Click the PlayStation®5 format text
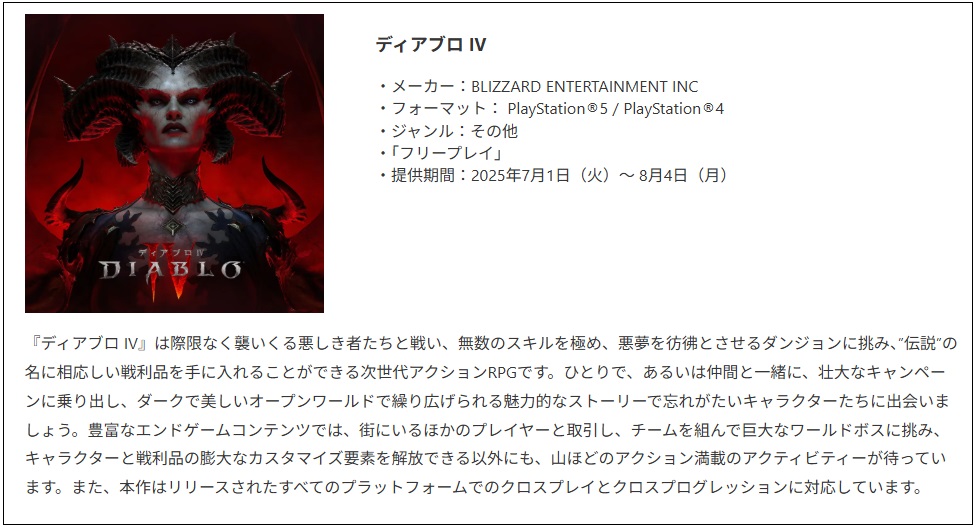This screenshot has width=976, height=527. [x=558, y=109]
